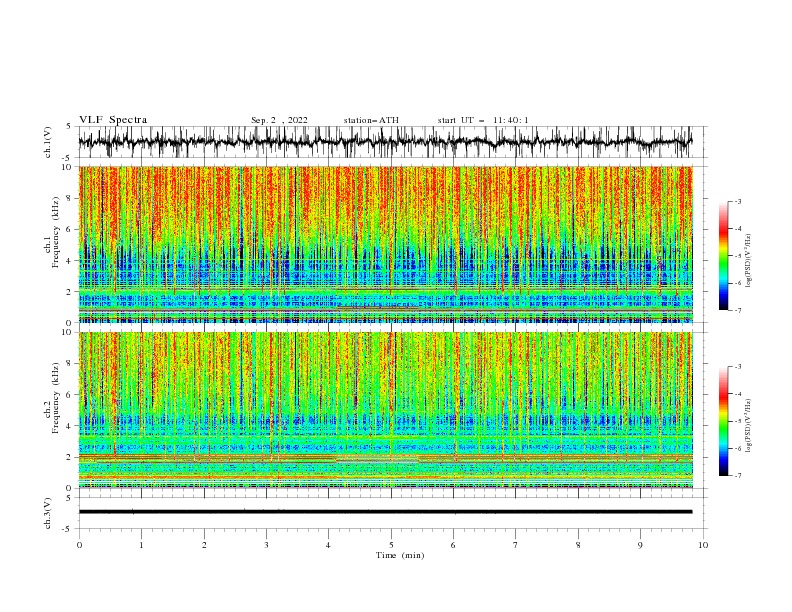
Task: Click the "-3" value atop ch.1 color bar
Action: [x=737, y=201]
